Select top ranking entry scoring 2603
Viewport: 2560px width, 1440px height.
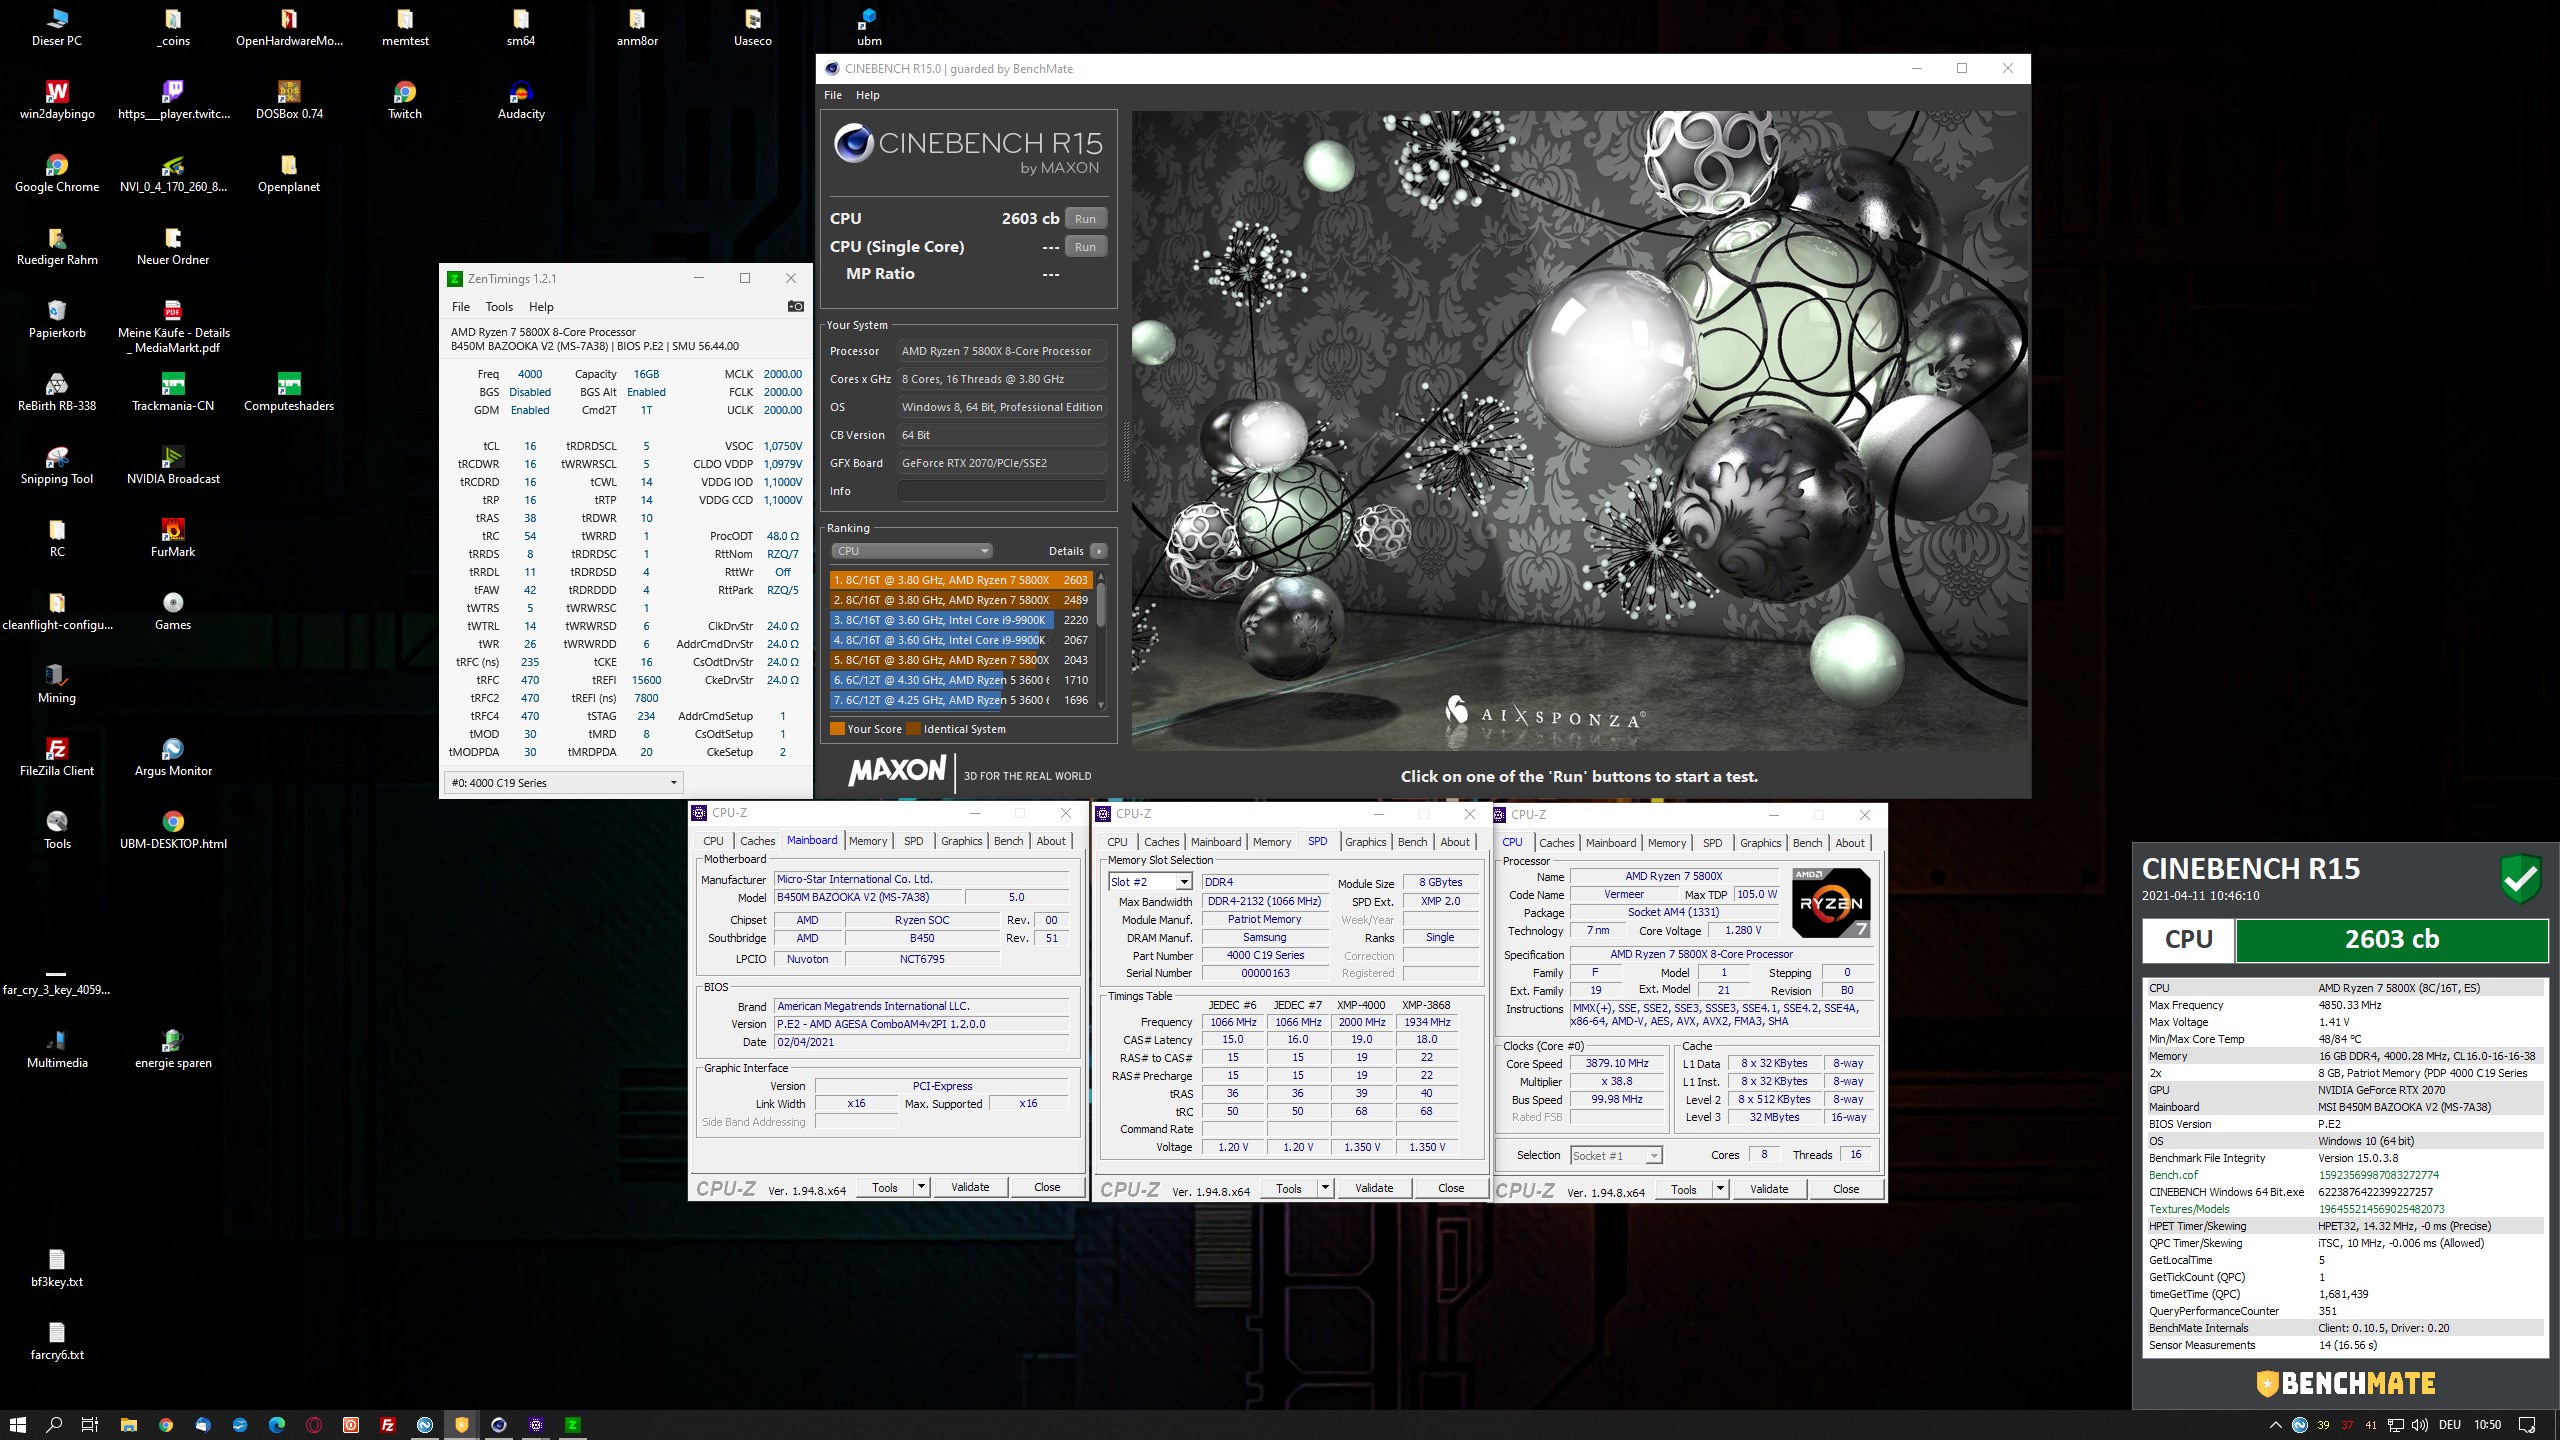(x=960, y=580)
